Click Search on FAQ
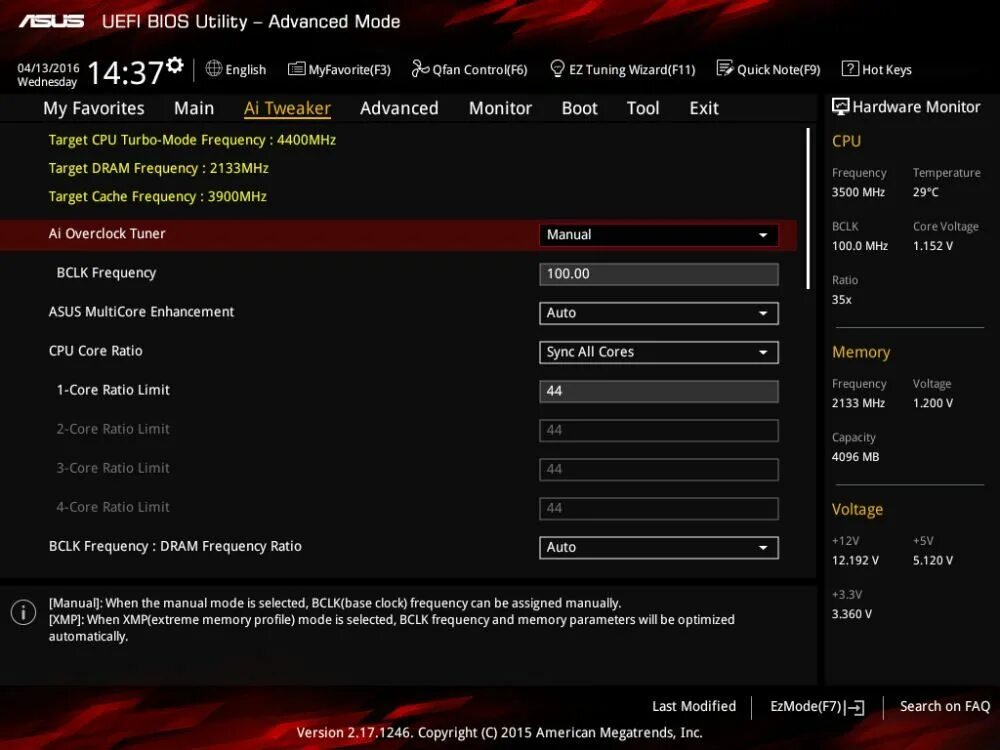This screenshot has height=750, width=1000. [x=945, y=706]
